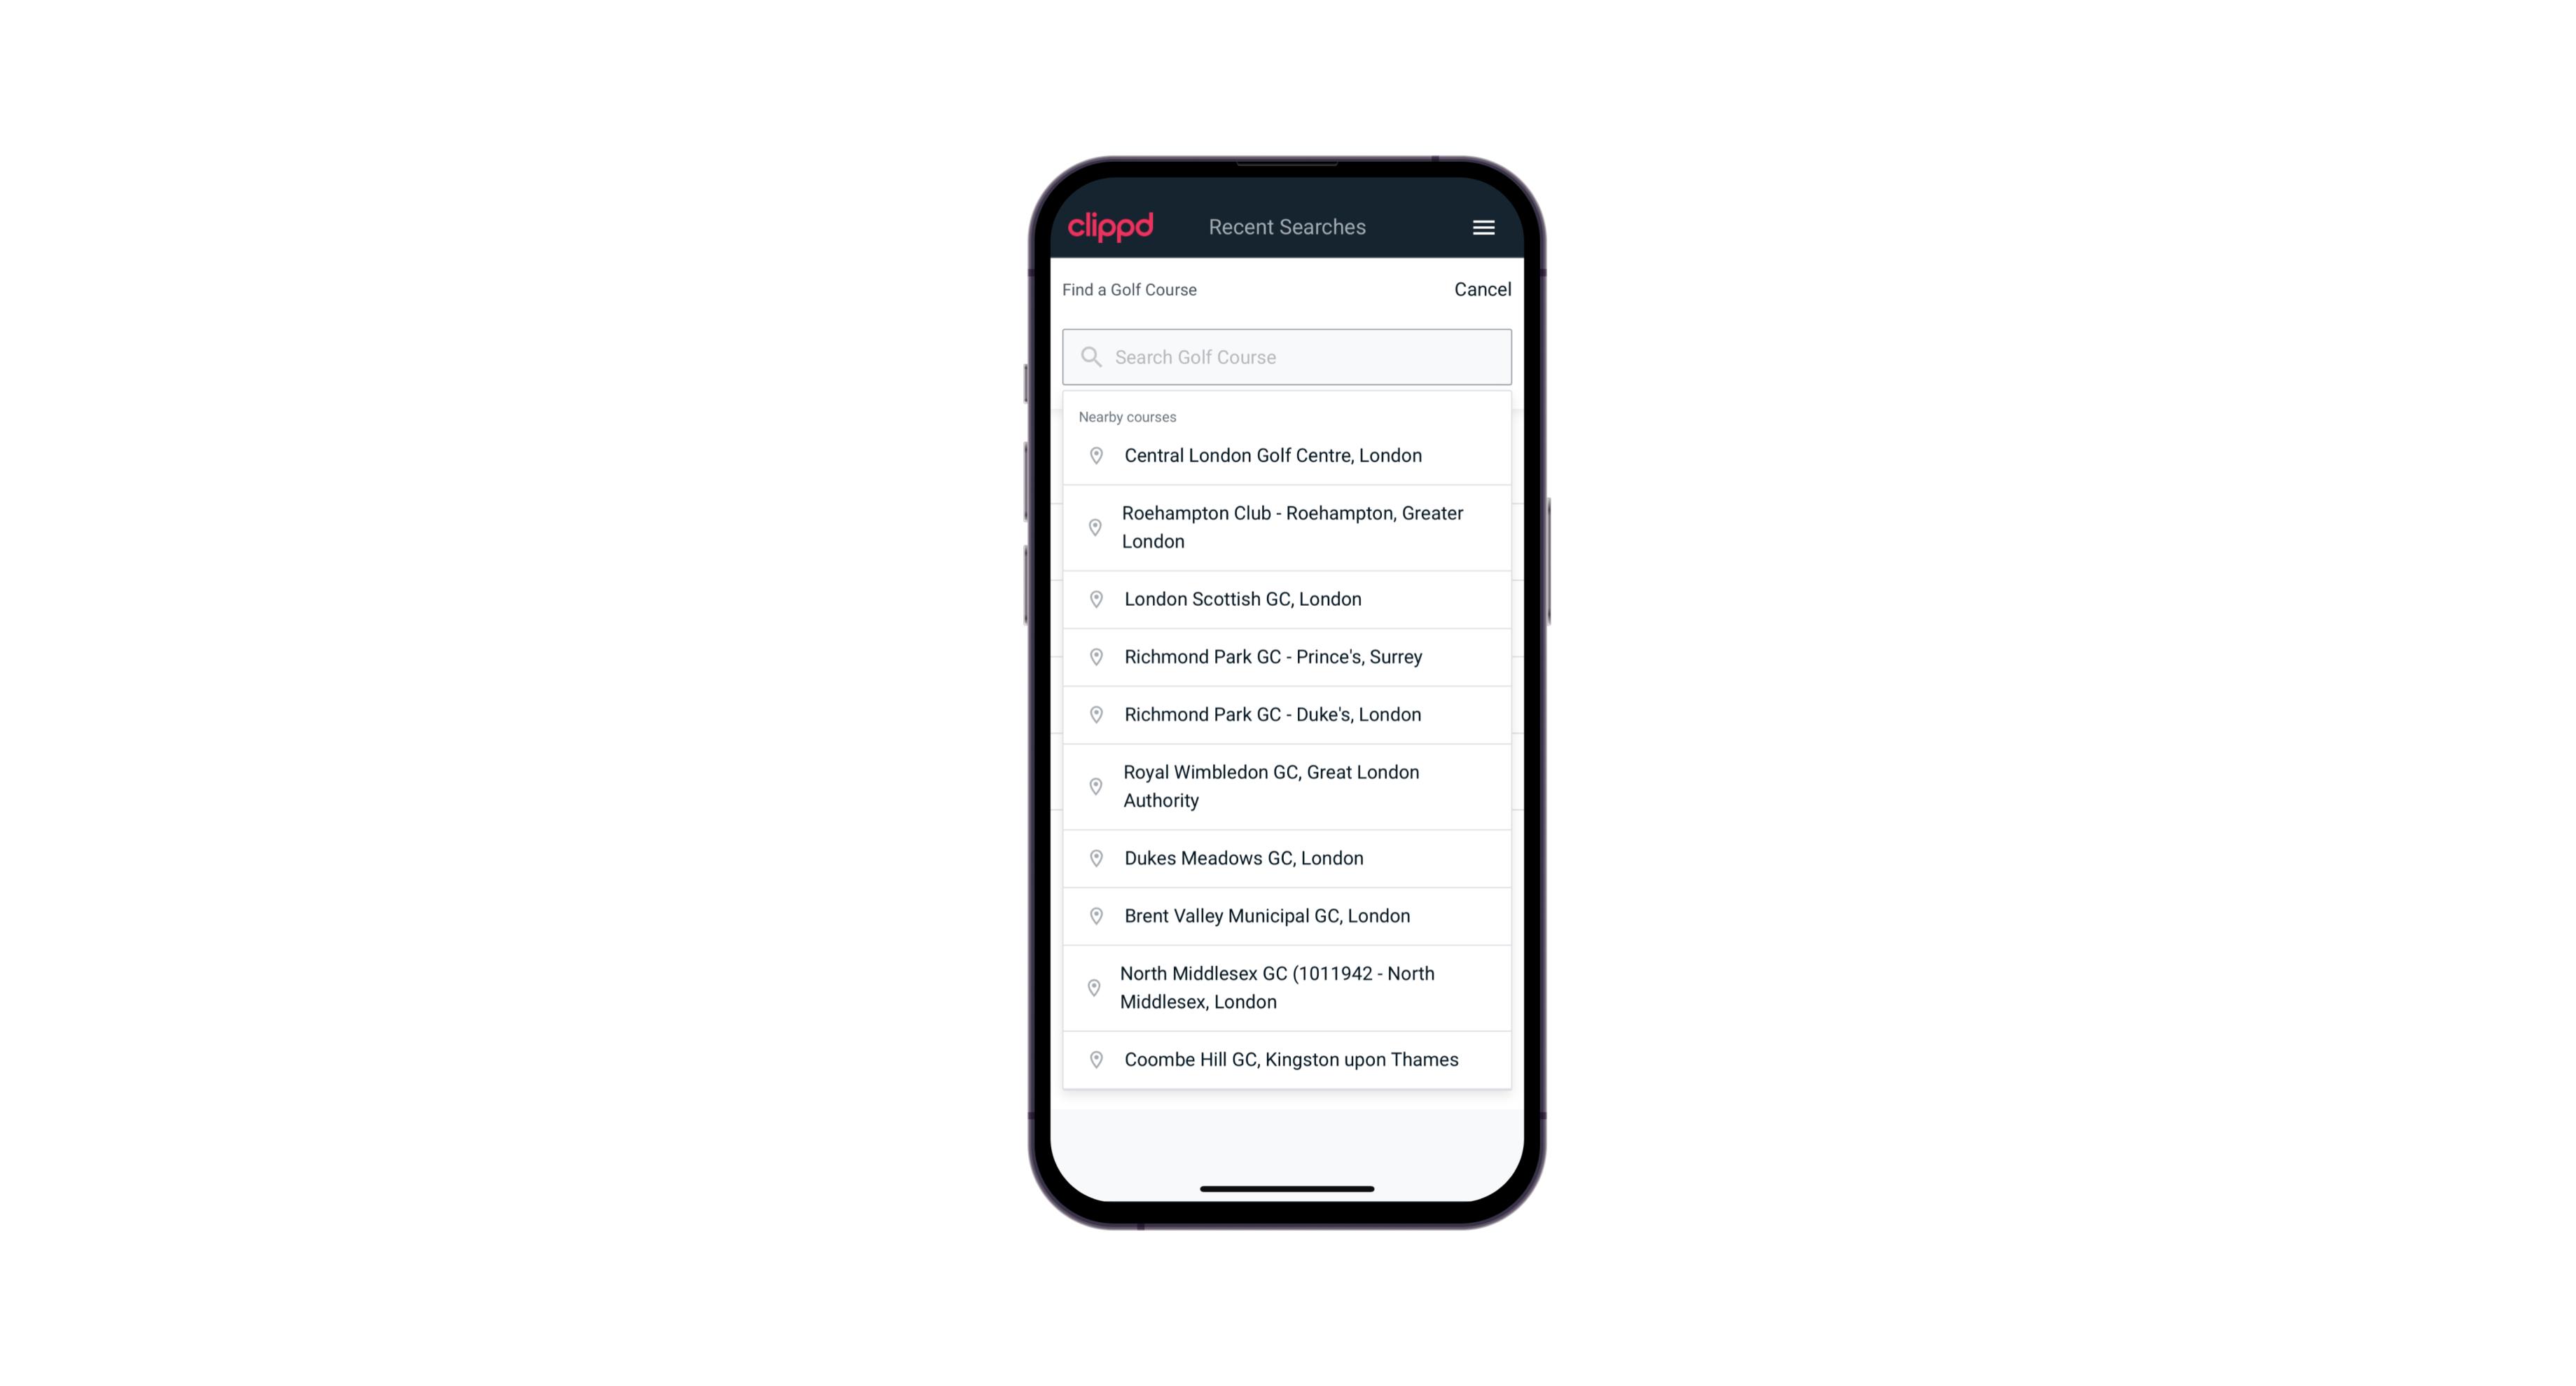Select Richmond Park GC Prince's Surrey
The width and height of the screenshot is (2576, 1386).
(1287, 657)
